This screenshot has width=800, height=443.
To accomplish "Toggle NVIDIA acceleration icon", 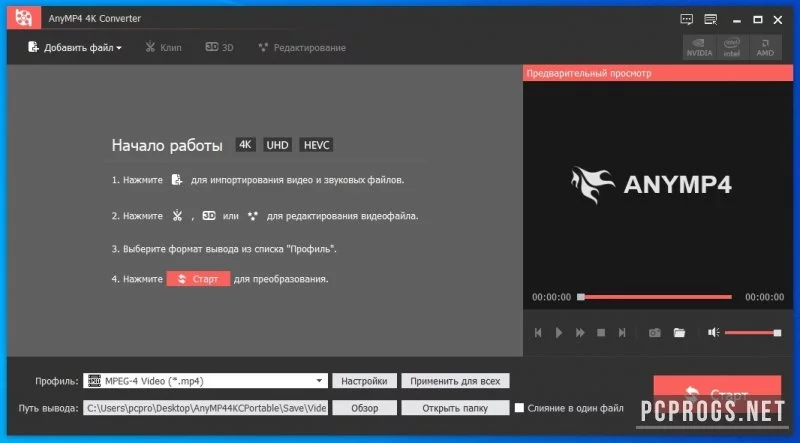I will pos(699,47).
